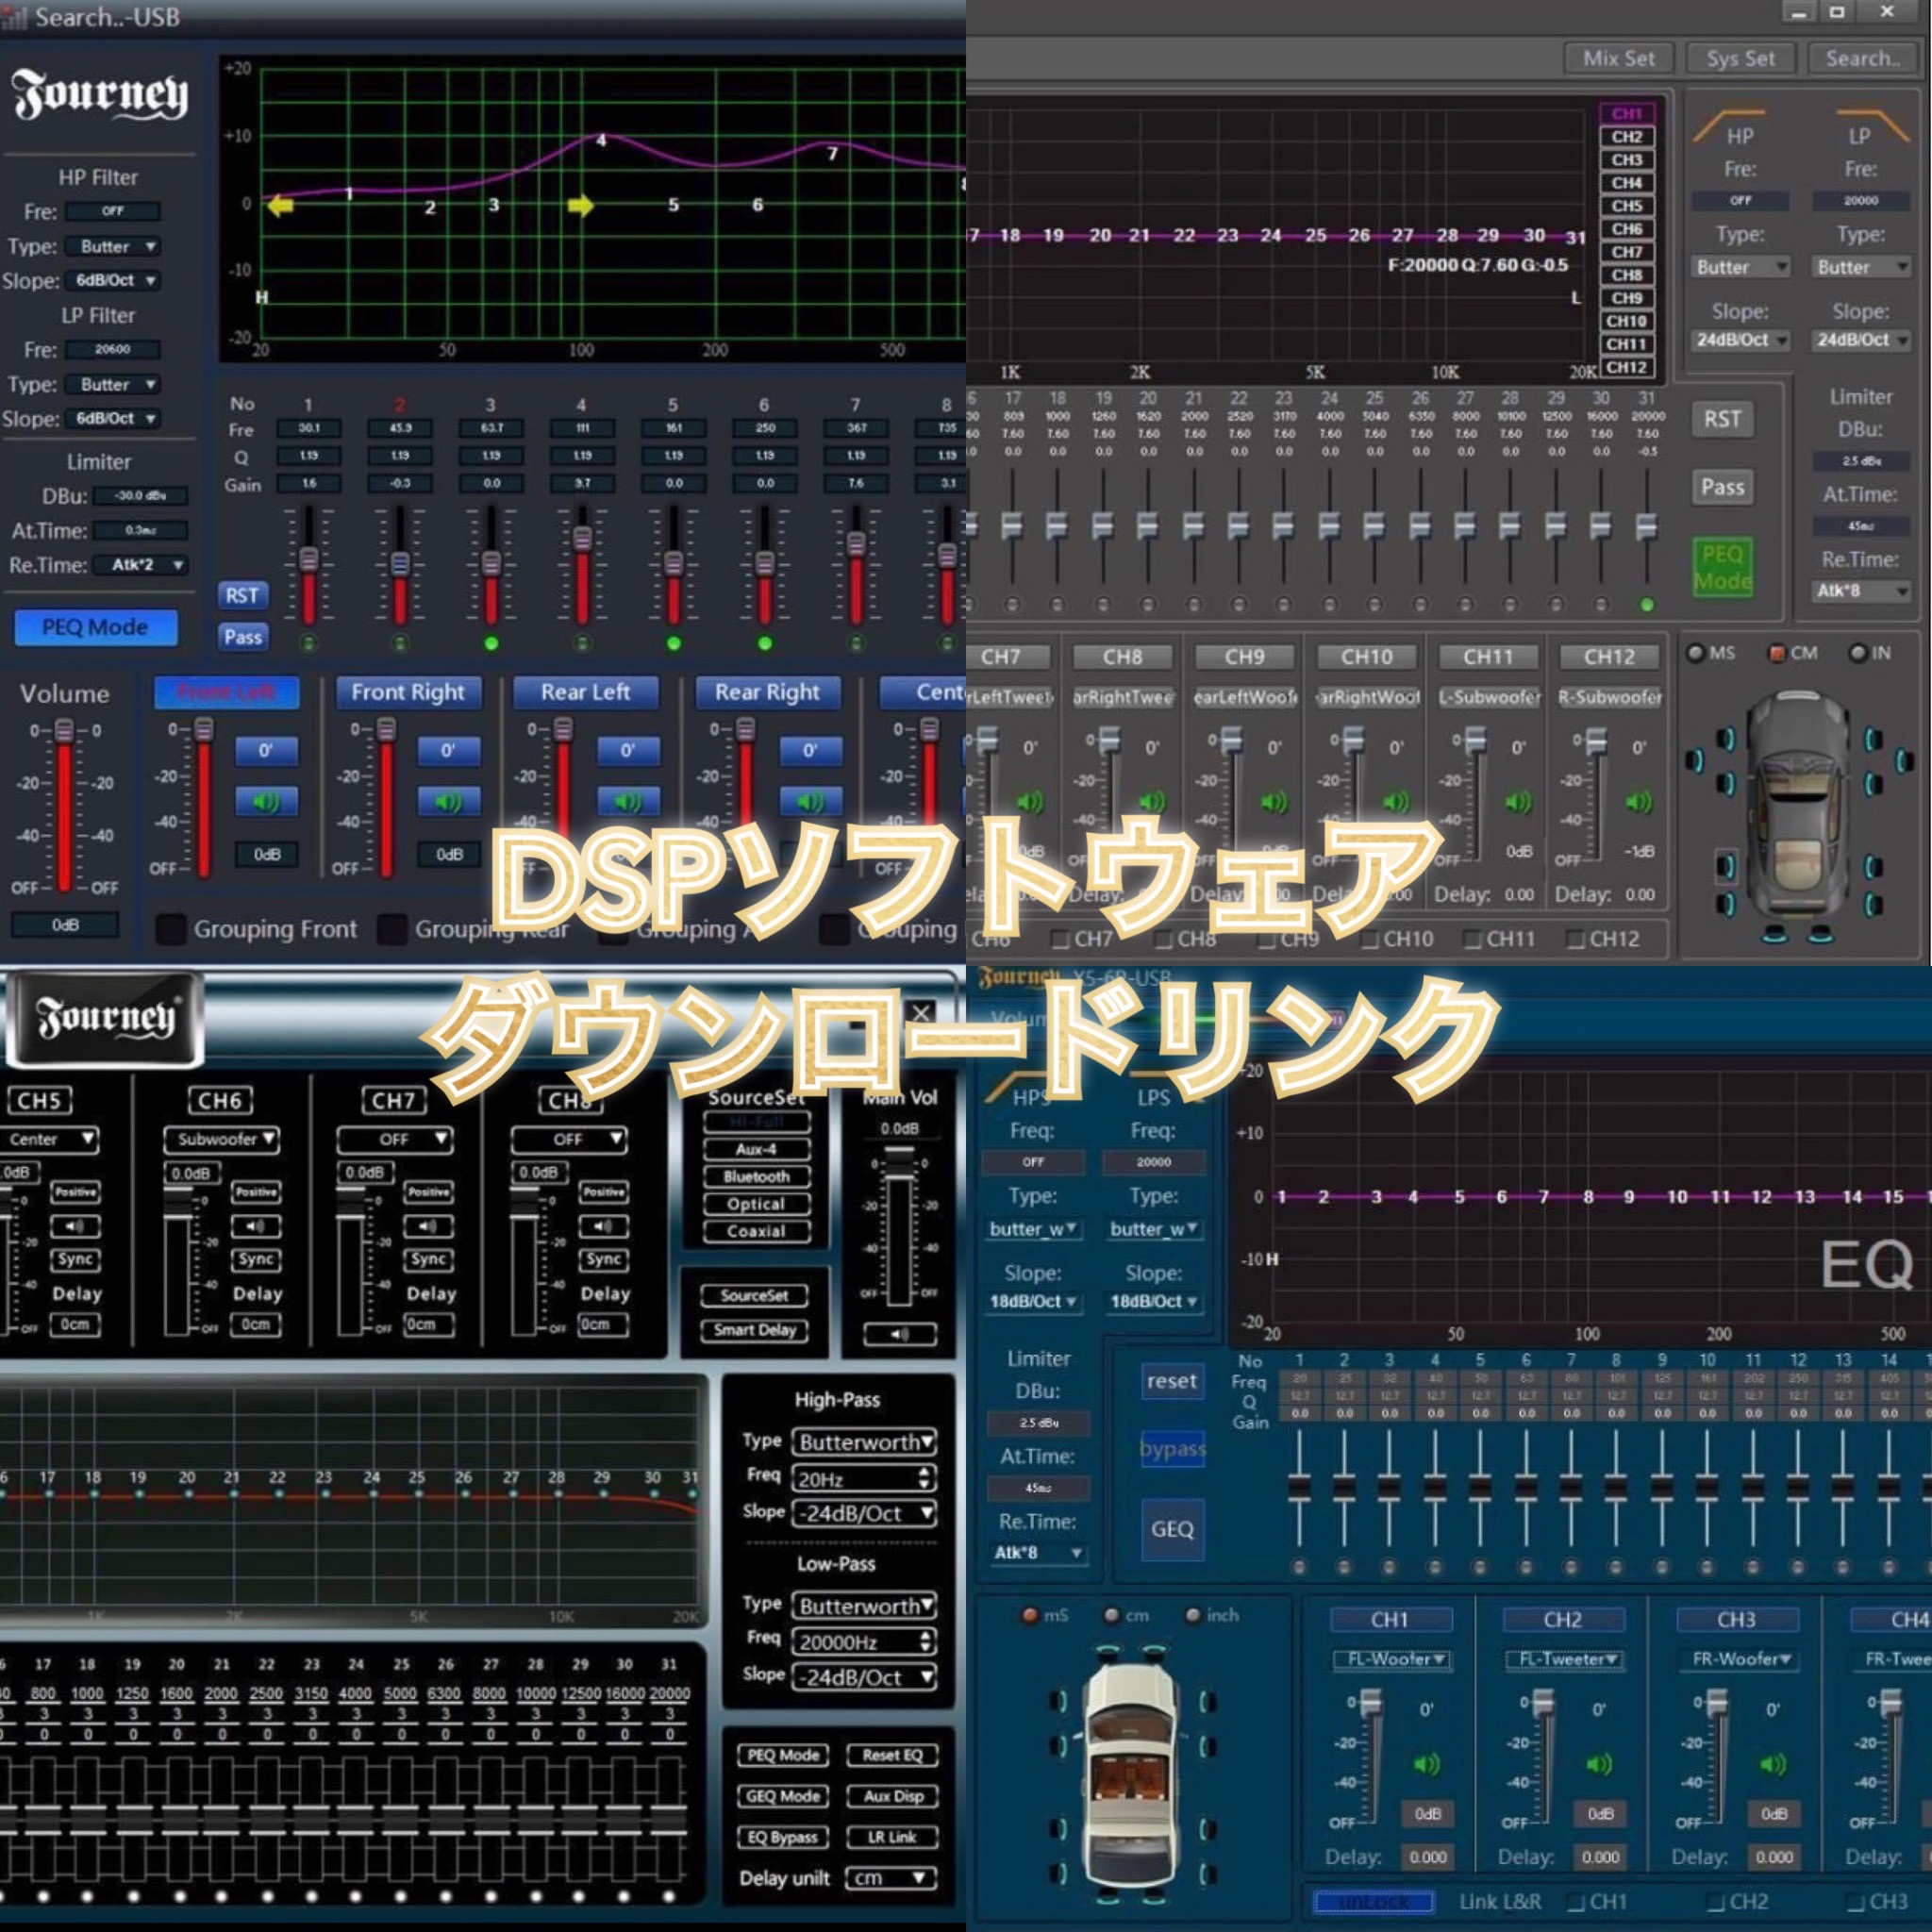Select inch delay radio in blue window
Viewport: 1932px width, 1932px height.
pyautogui.click(x=1193, y=1615)
